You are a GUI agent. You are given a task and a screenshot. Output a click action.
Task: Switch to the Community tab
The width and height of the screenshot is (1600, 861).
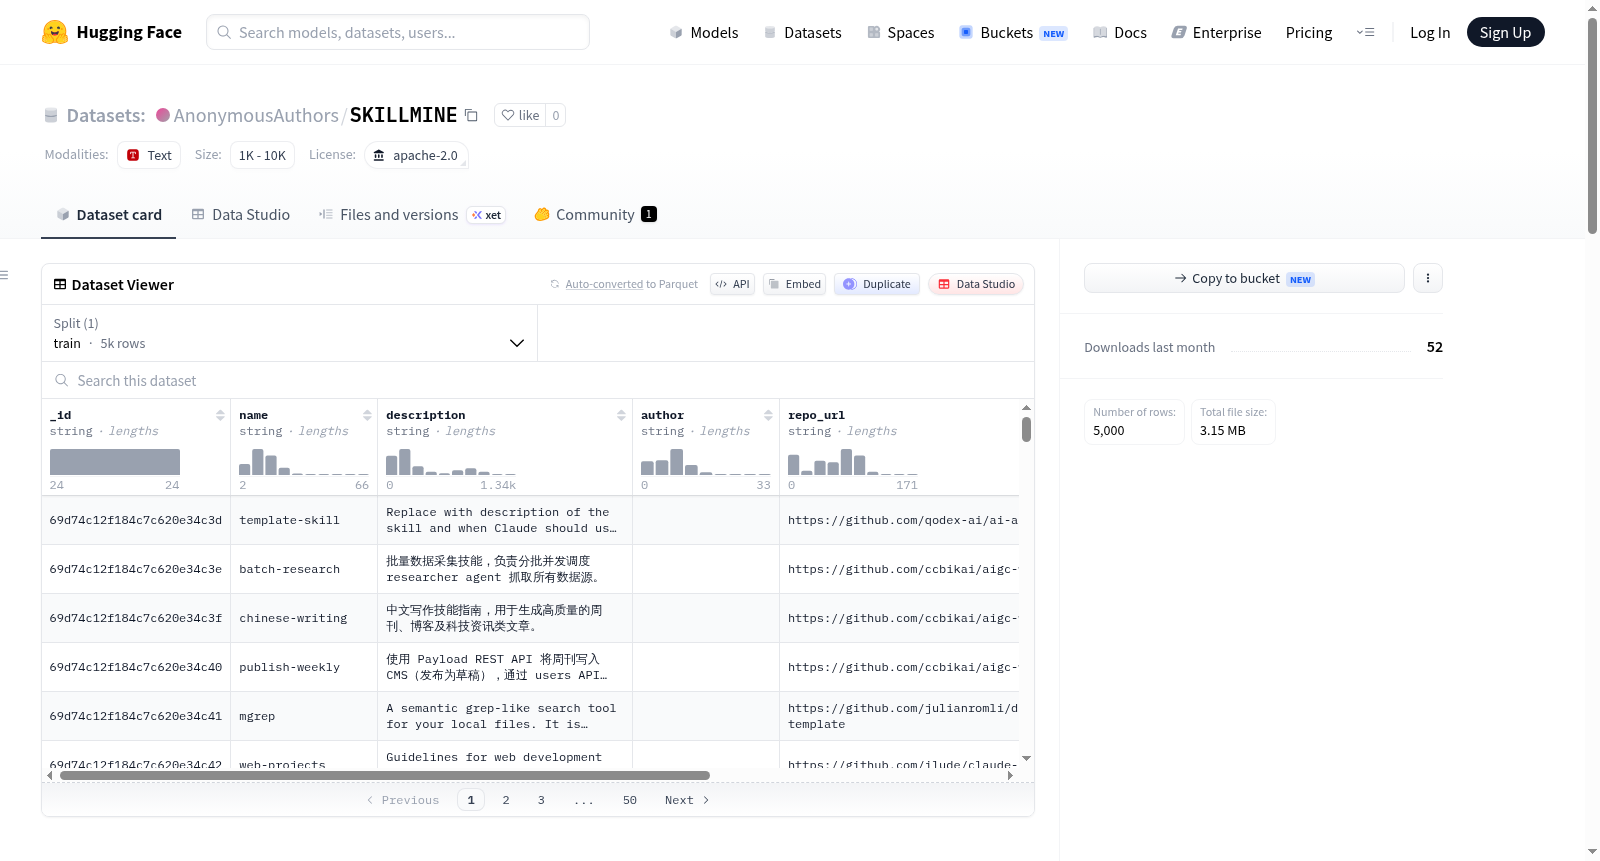click(x=595, y=214)
